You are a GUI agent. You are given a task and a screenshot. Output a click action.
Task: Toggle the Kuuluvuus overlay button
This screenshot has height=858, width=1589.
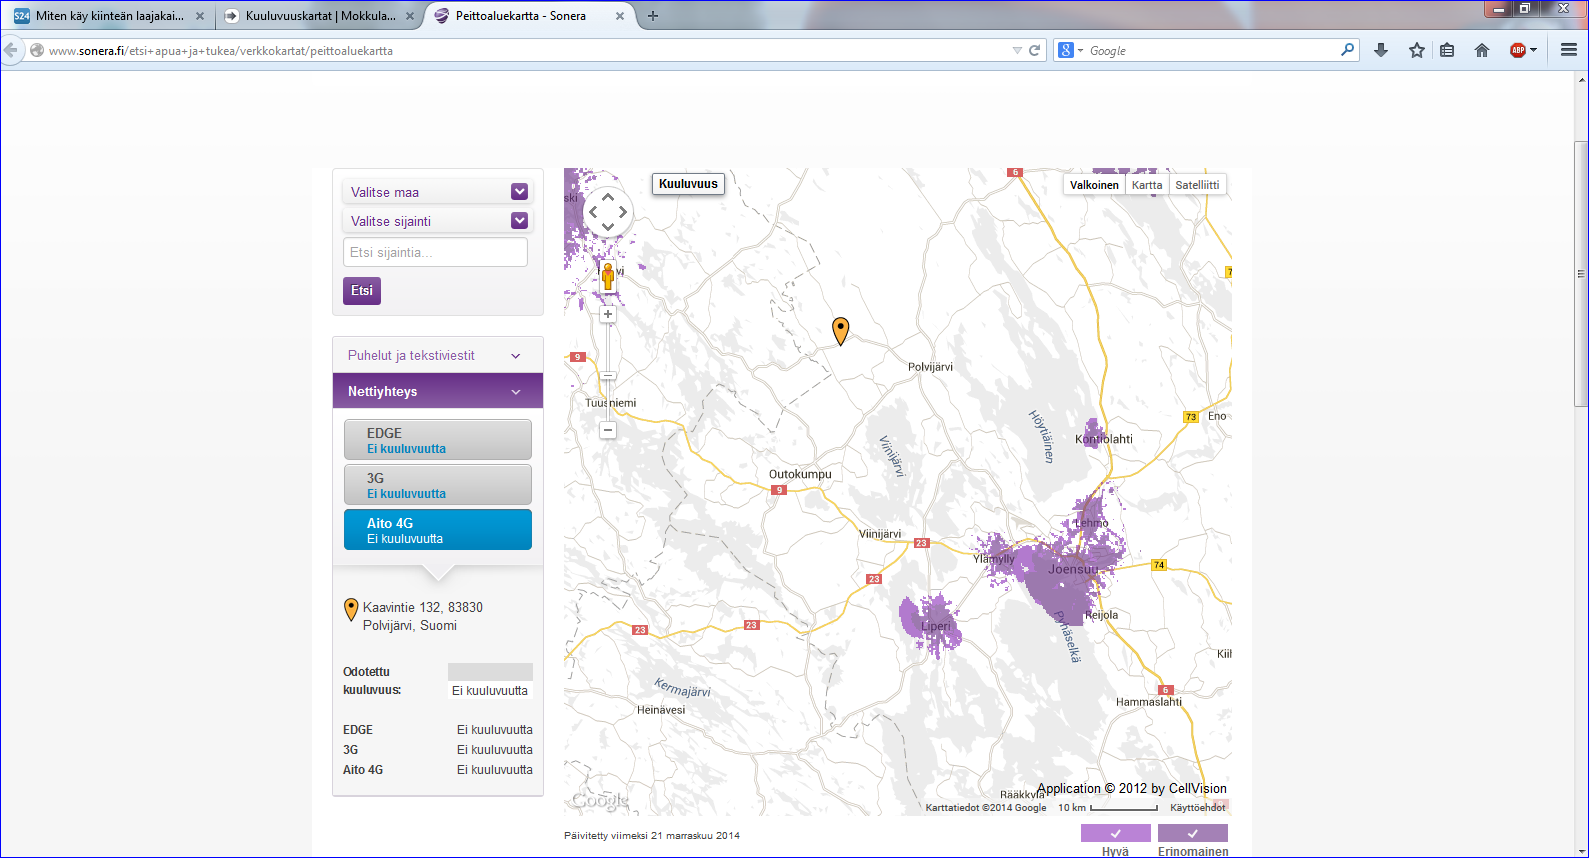pos(688,184)
